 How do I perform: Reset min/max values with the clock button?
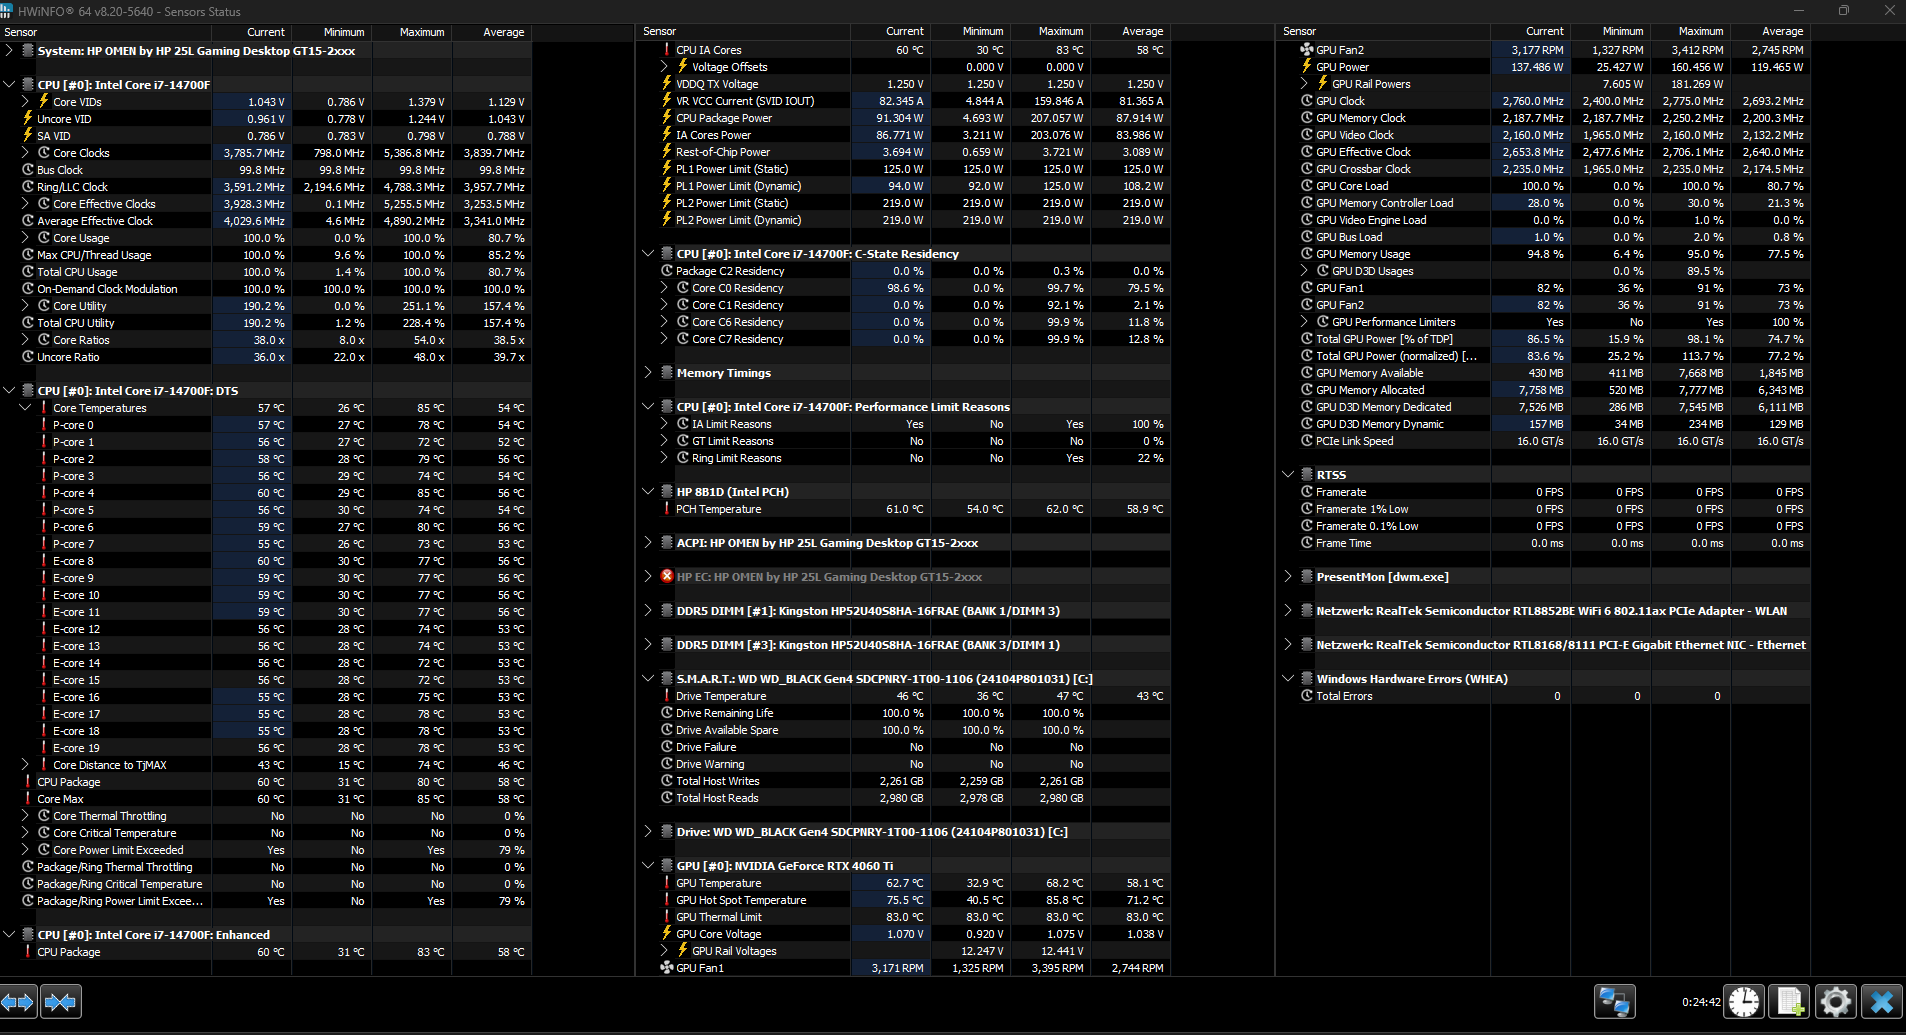[1745, 1001]
